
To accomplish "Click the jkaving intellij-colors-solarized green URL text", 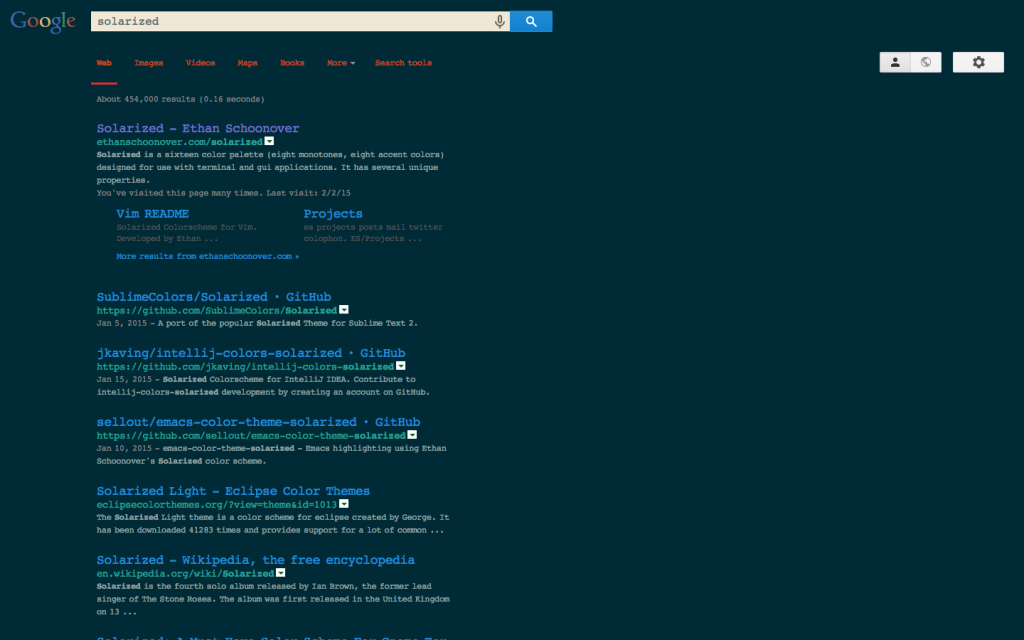I will [246, 366].
